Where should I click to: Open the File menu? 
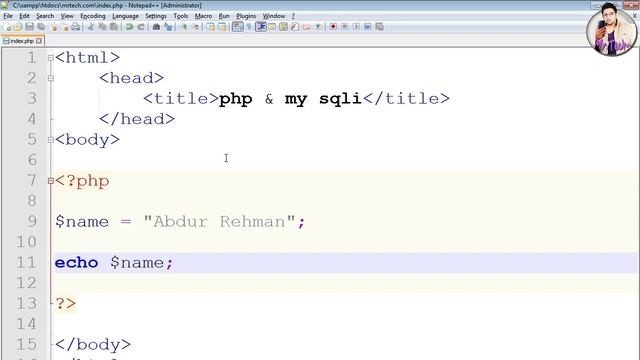point(8,16)
